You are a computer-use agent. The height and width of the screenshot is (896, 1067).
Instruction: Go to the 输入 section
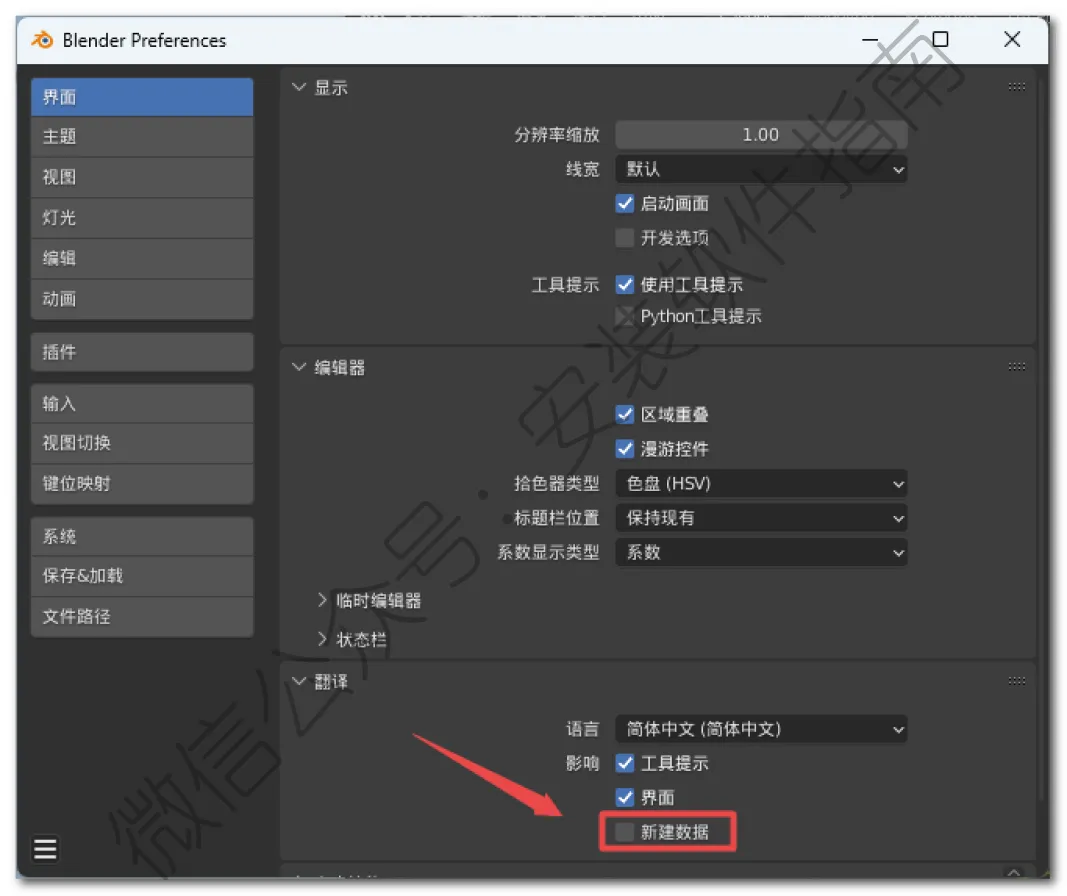click(142, 403)
